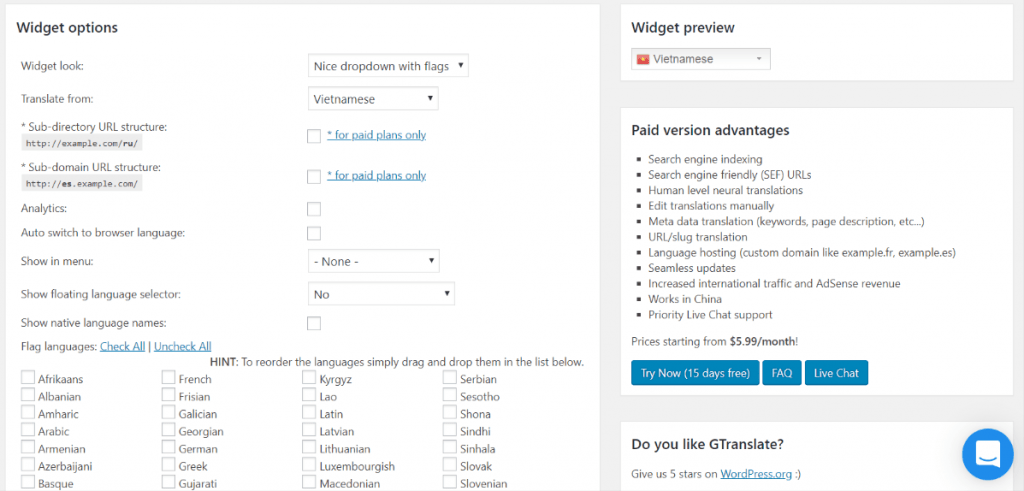Screen dimensions: 1024x491
Task: Open the Translate from Vietnamese dropdown
Action: pyautogui.click(x=373, y=99)
